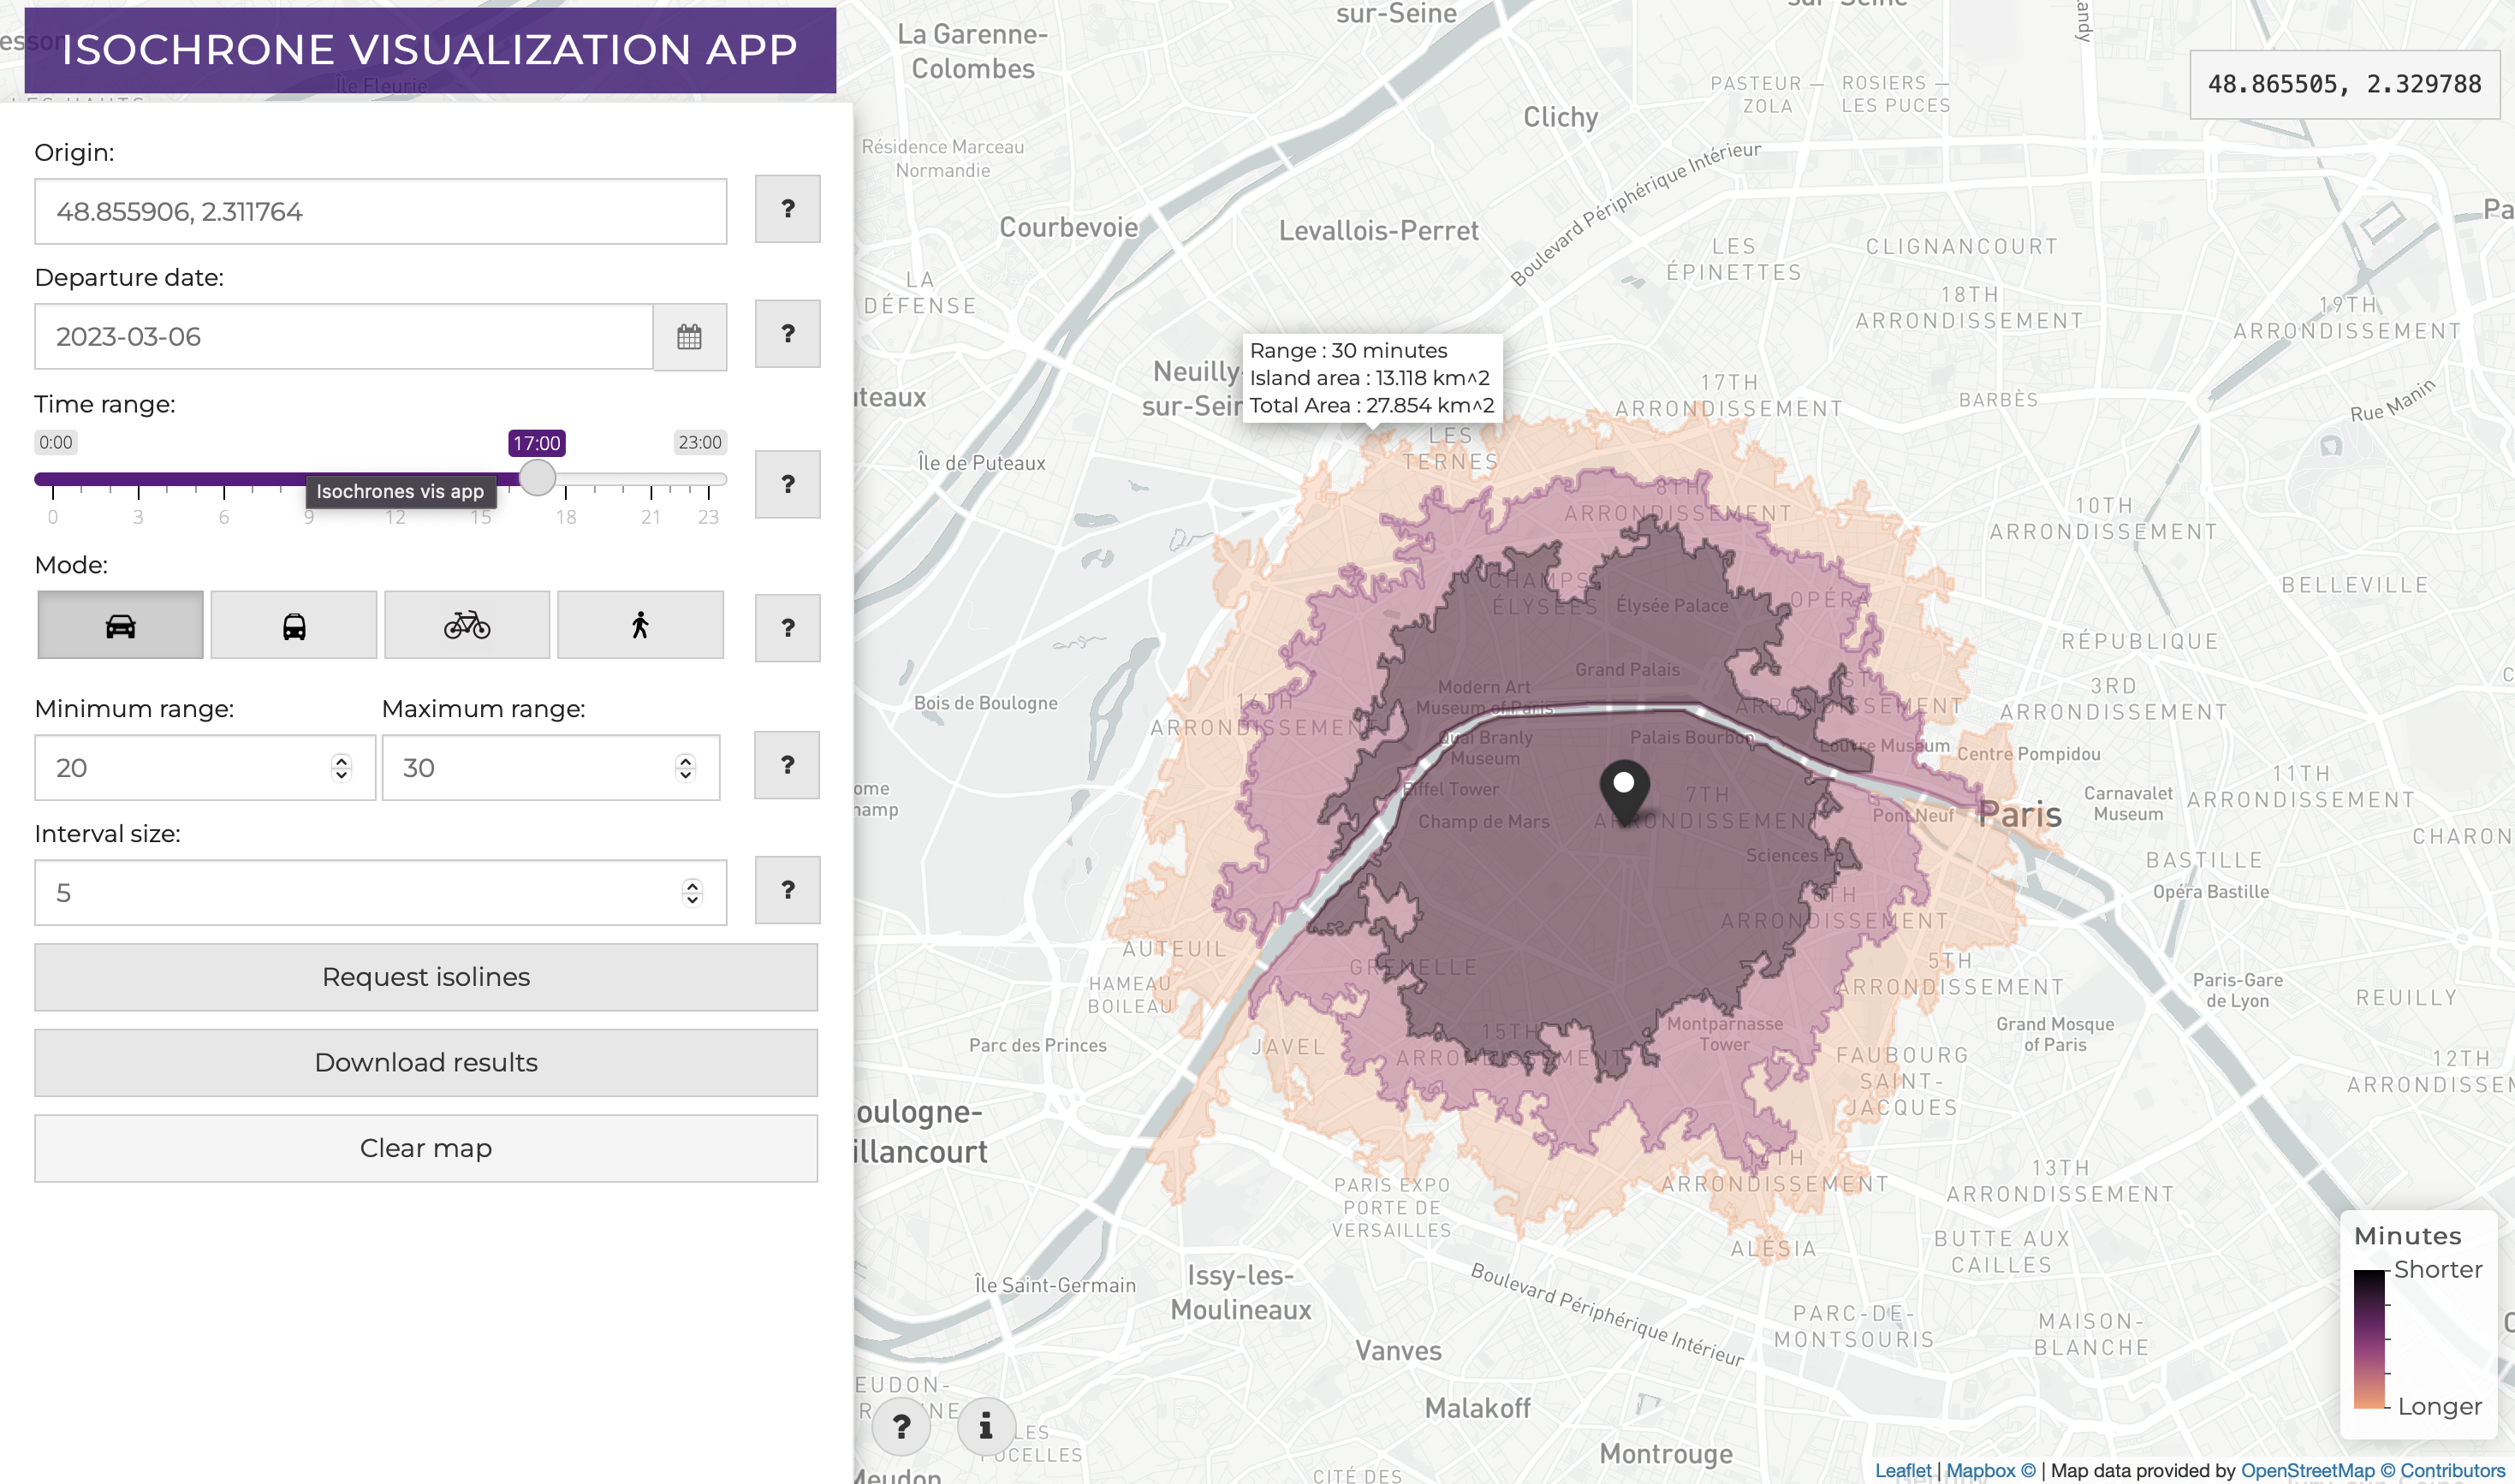Open help for the Departure date field
Viewport: 2515px width, 1484px height.
coord(788,334)
